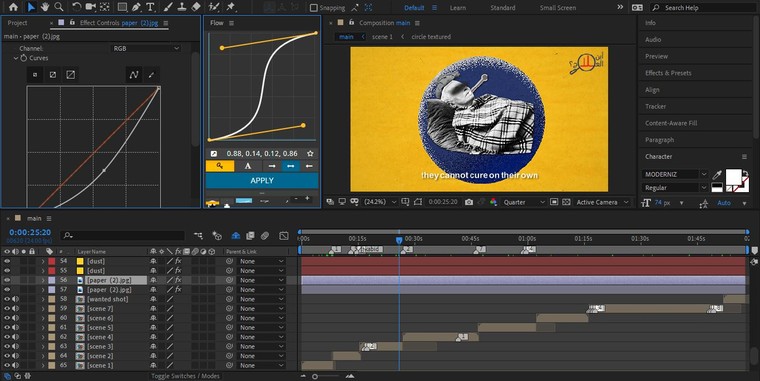Switch to the Standard workspace
760x381 pixels.
point(503,8)
